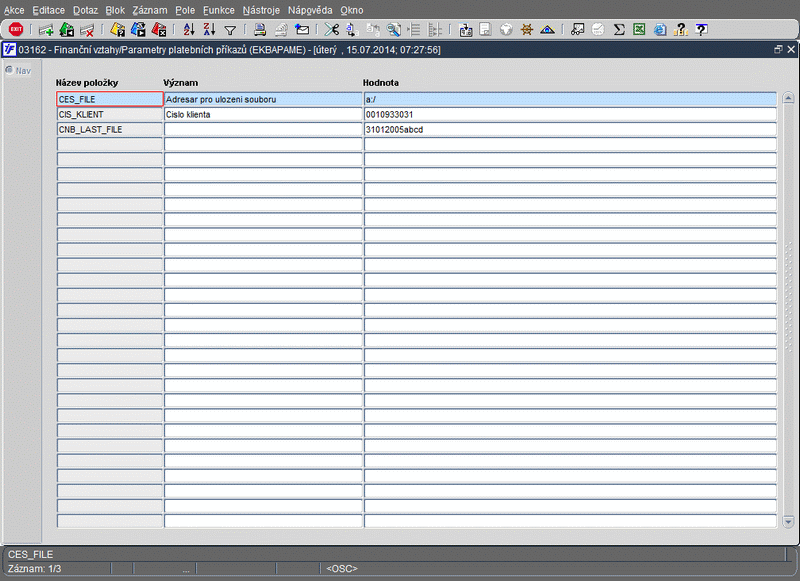Open the Pole menu
Viewport: 800px width, 581px height.
click(185, 10)
